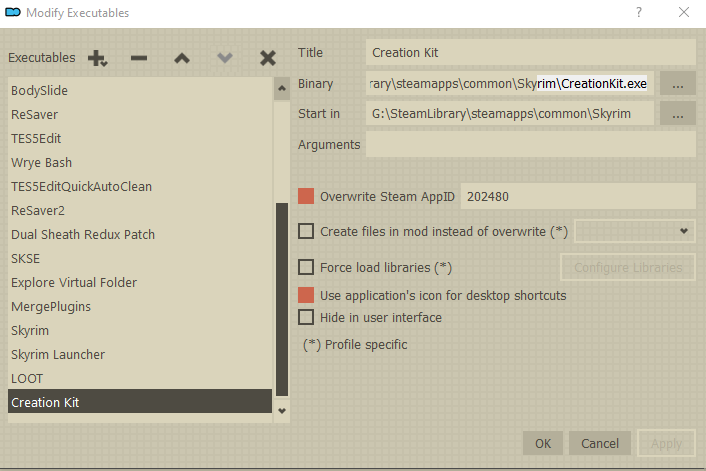Click the Configure Libraries button

pos(628,267)
